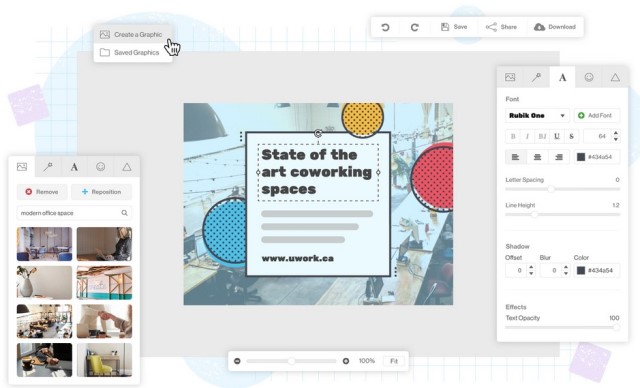Screen dimensions: 640x388
Task: Select the www.uwork.ca text on canvas
Action: coord(298,258)
